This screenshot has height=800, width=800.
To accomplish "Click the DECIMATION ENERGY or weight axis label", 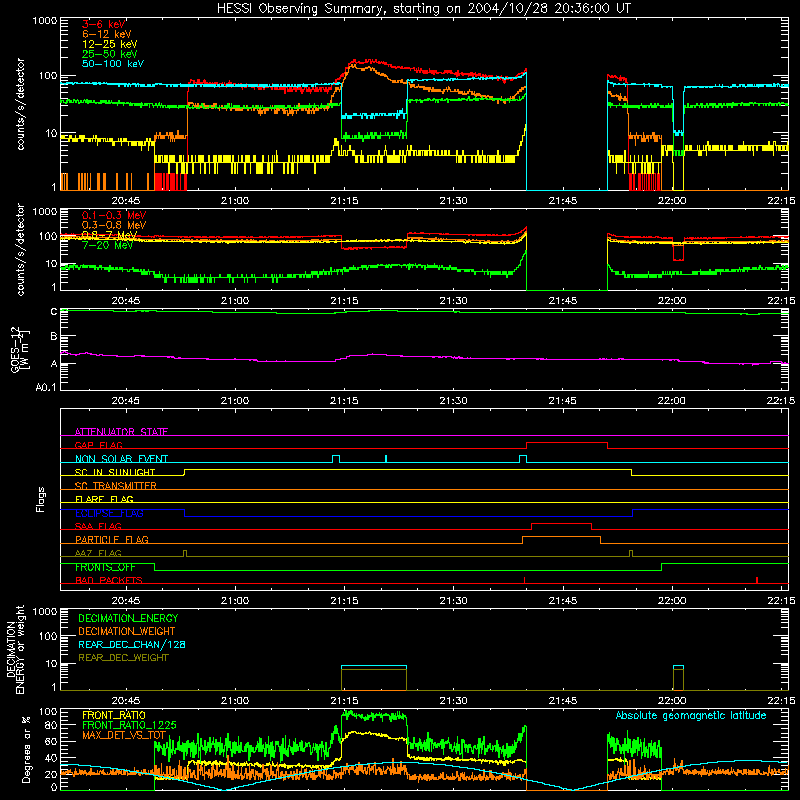I will tap(15, 649).
